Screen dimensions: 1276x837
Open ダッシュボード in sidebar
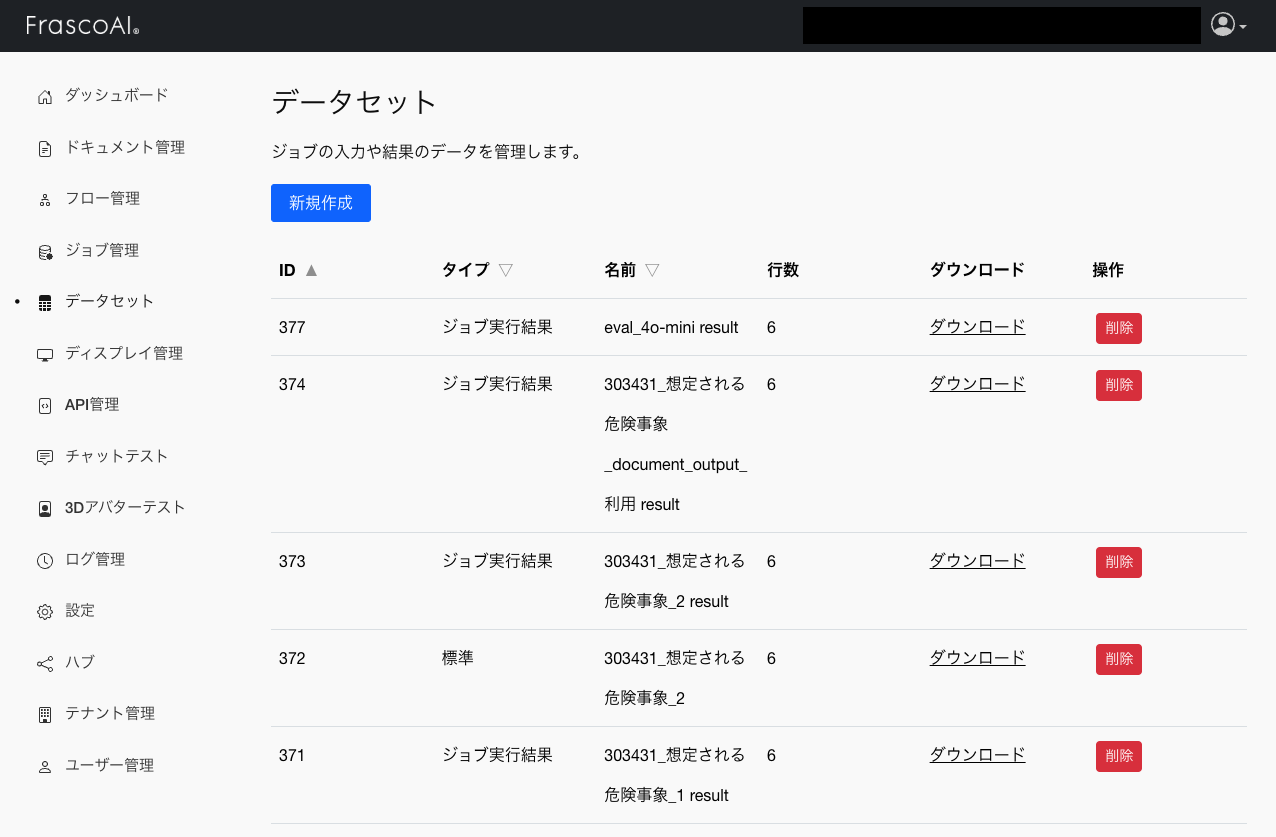(x=117, y=95)
